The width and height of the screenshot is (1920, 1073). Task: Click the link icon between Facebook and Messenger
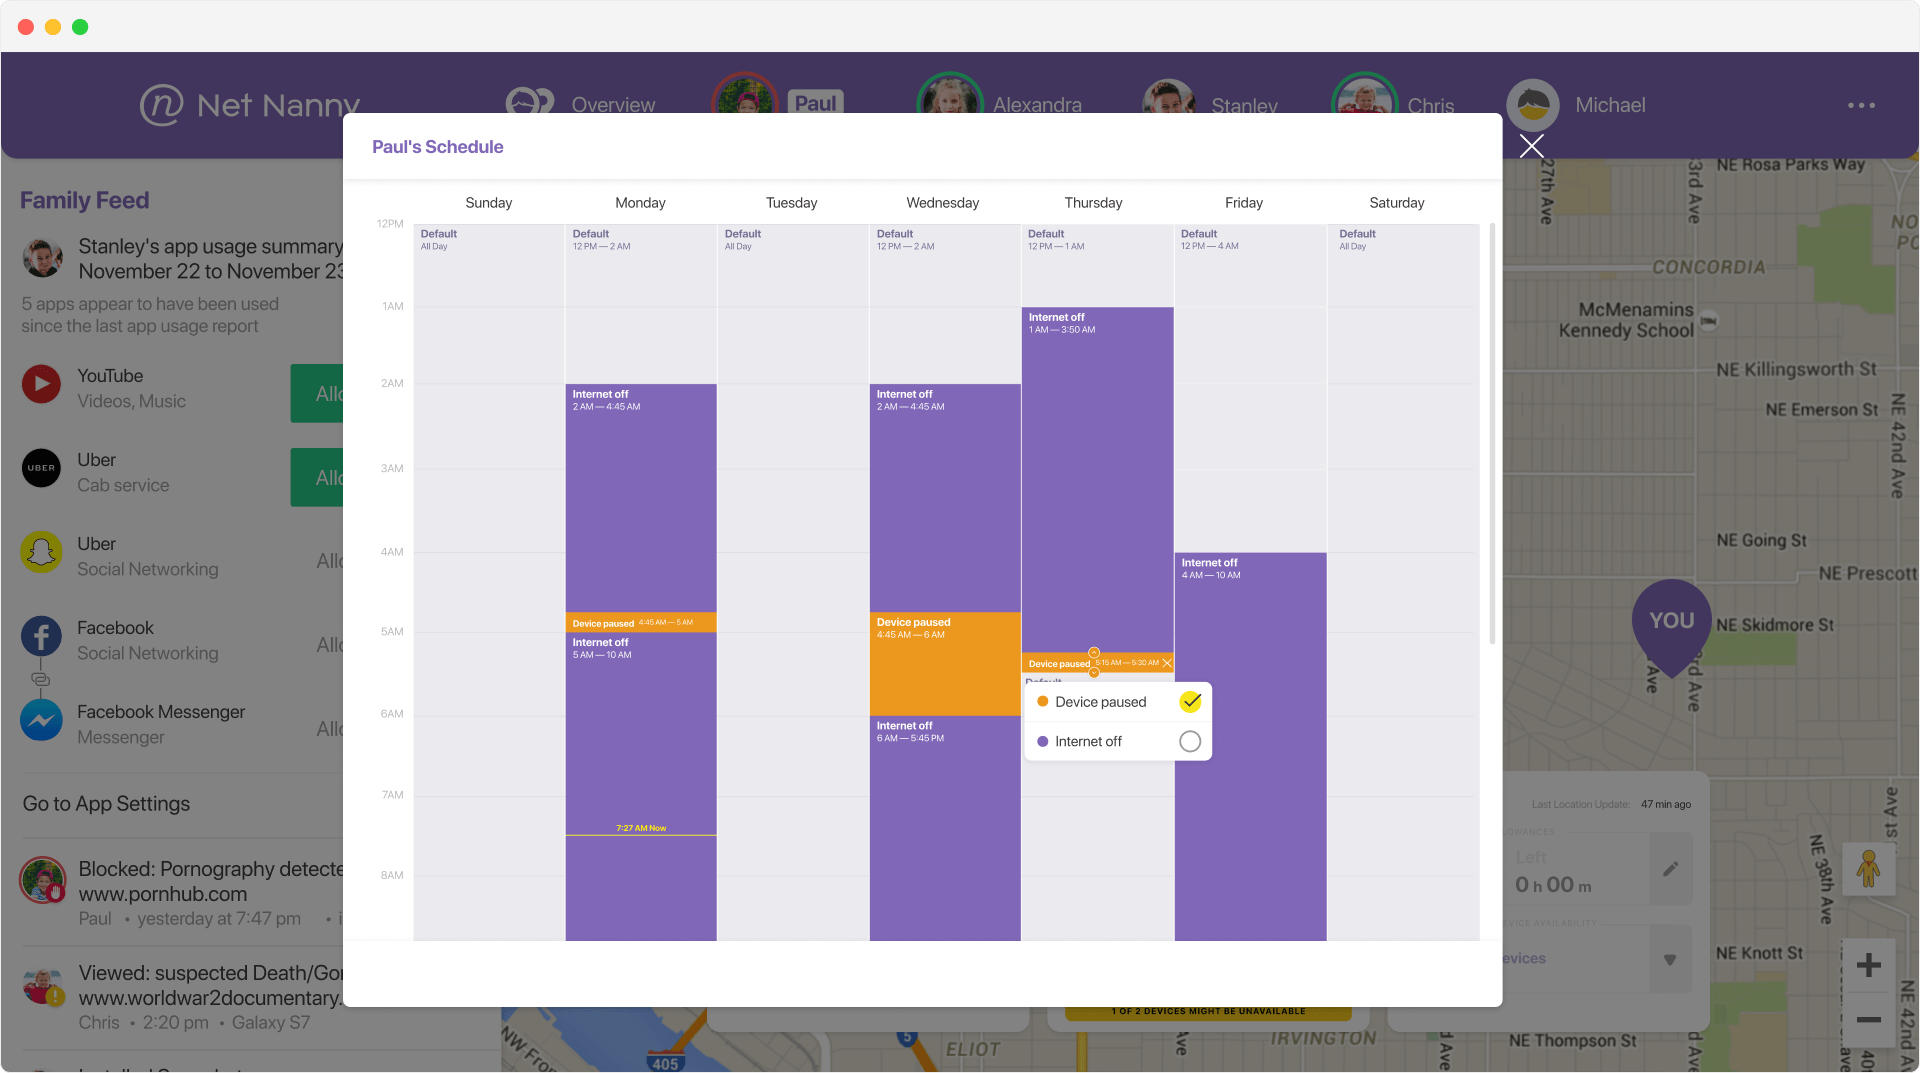pyautogui.click(x=41, y=679)
